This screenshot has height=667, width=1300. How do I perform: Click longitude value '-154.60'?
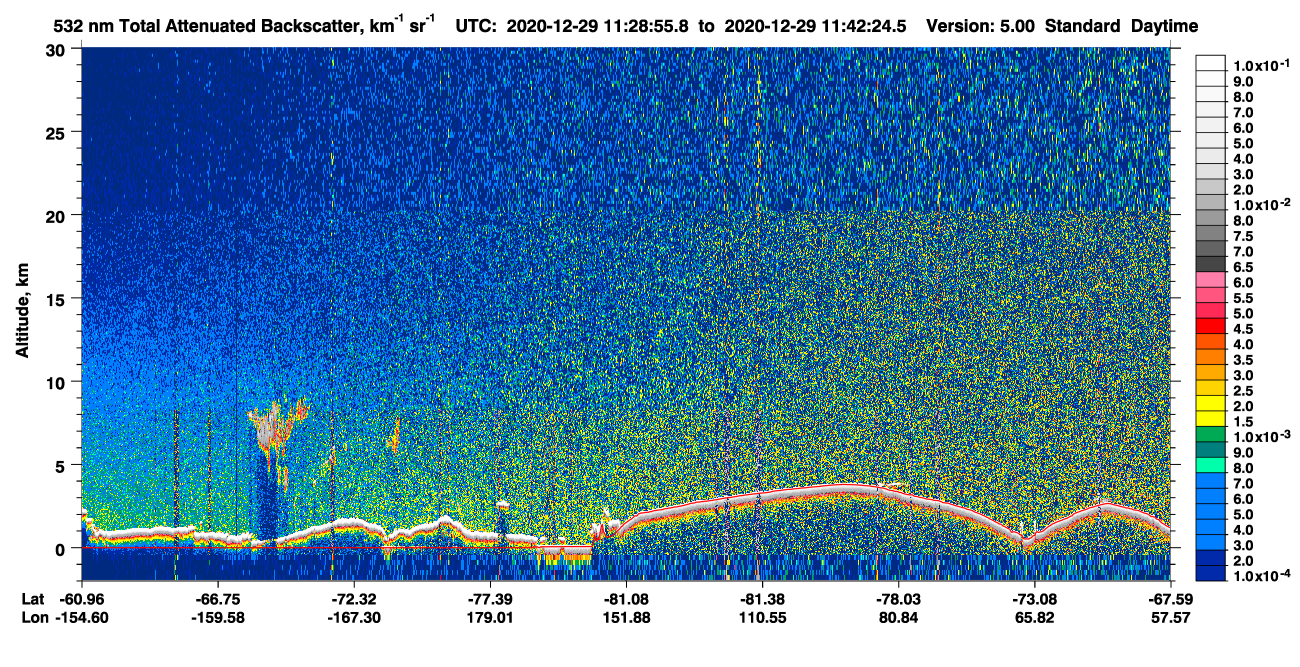[82, 618]
